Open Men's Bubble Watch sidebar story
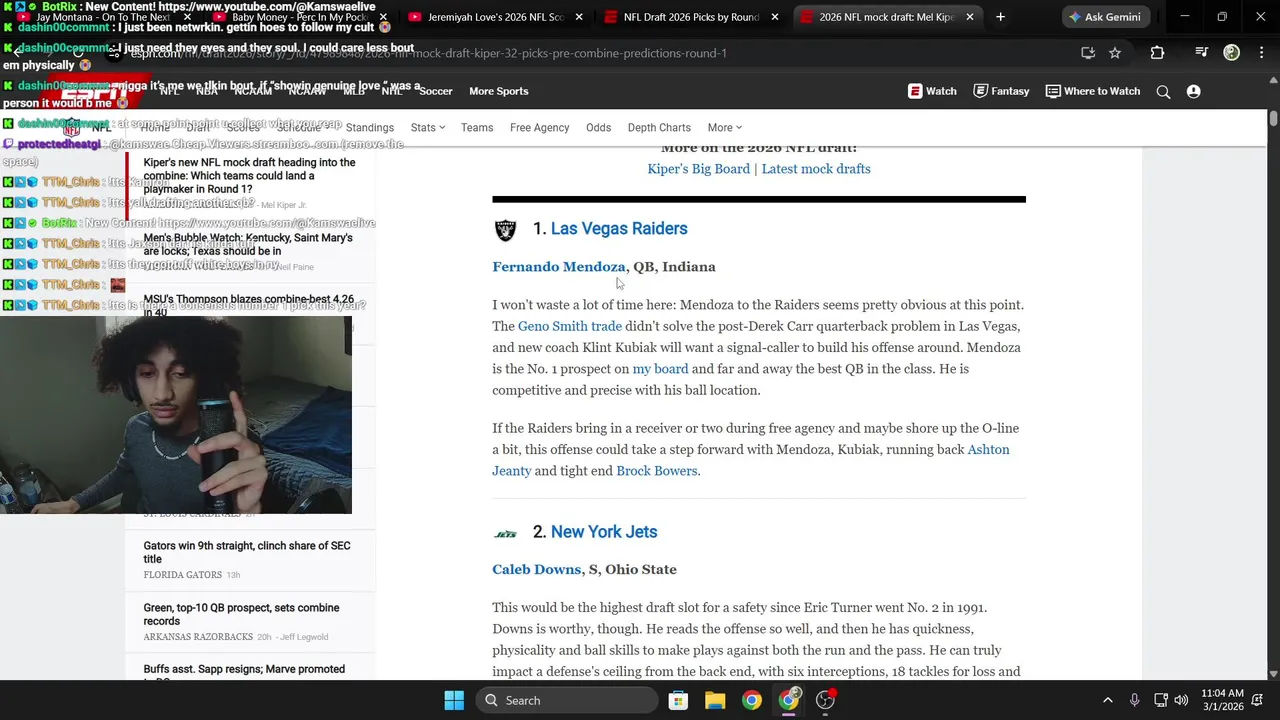This screenshot has width=1280, height=720. pyautogui.click(x=248, y=245)
